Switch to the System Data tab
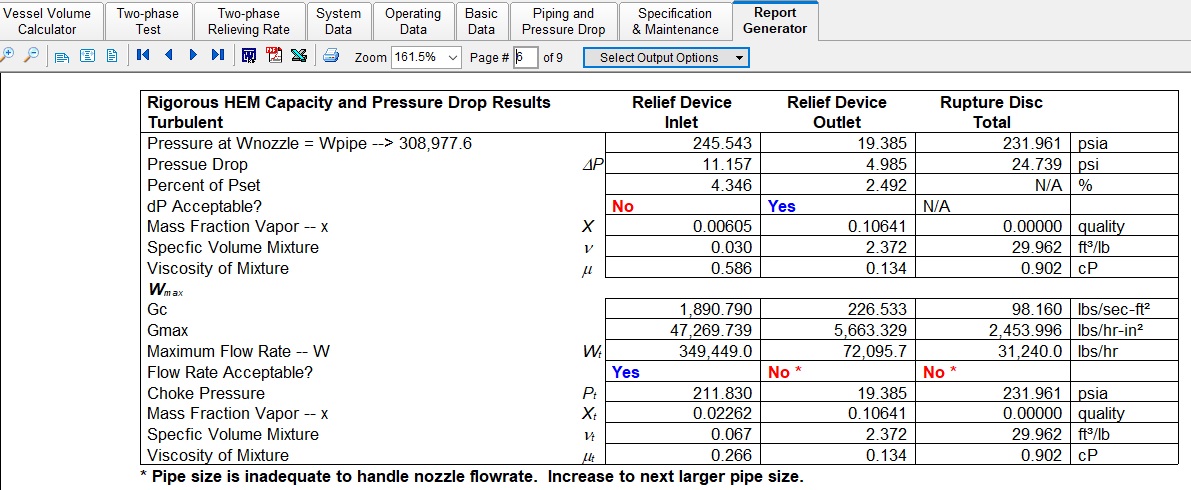The height and width of the screenshot is (490, 1191). (338, 21)
